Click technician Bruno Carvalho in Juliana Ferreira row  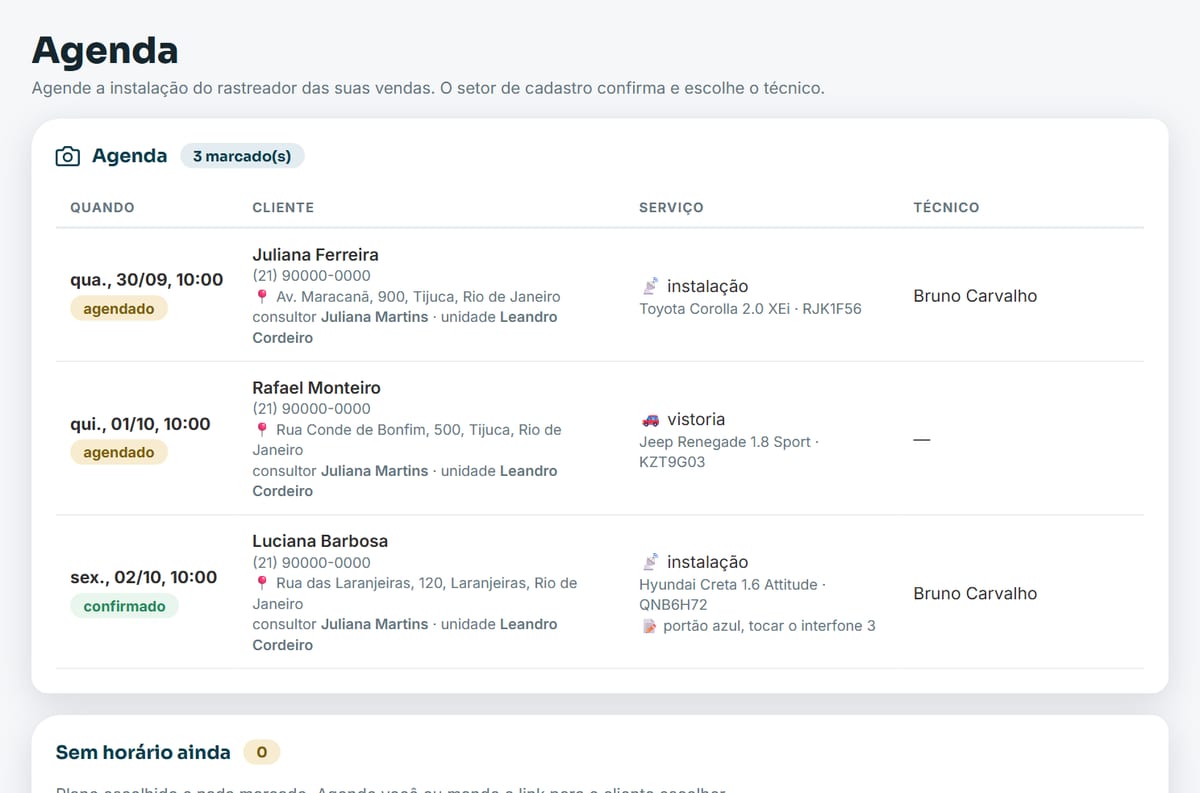(x=975, y=296)
